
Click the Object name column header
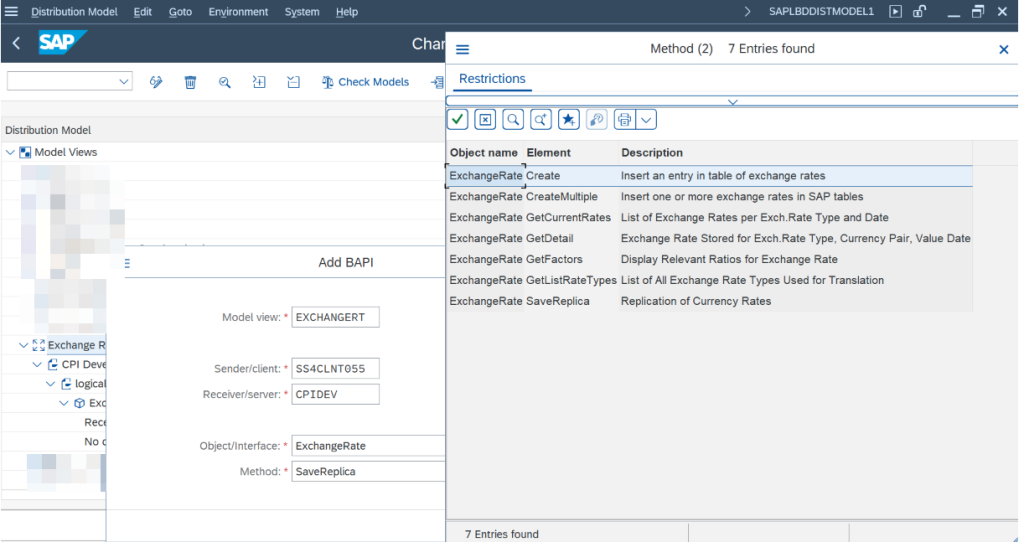click(484, 153)
